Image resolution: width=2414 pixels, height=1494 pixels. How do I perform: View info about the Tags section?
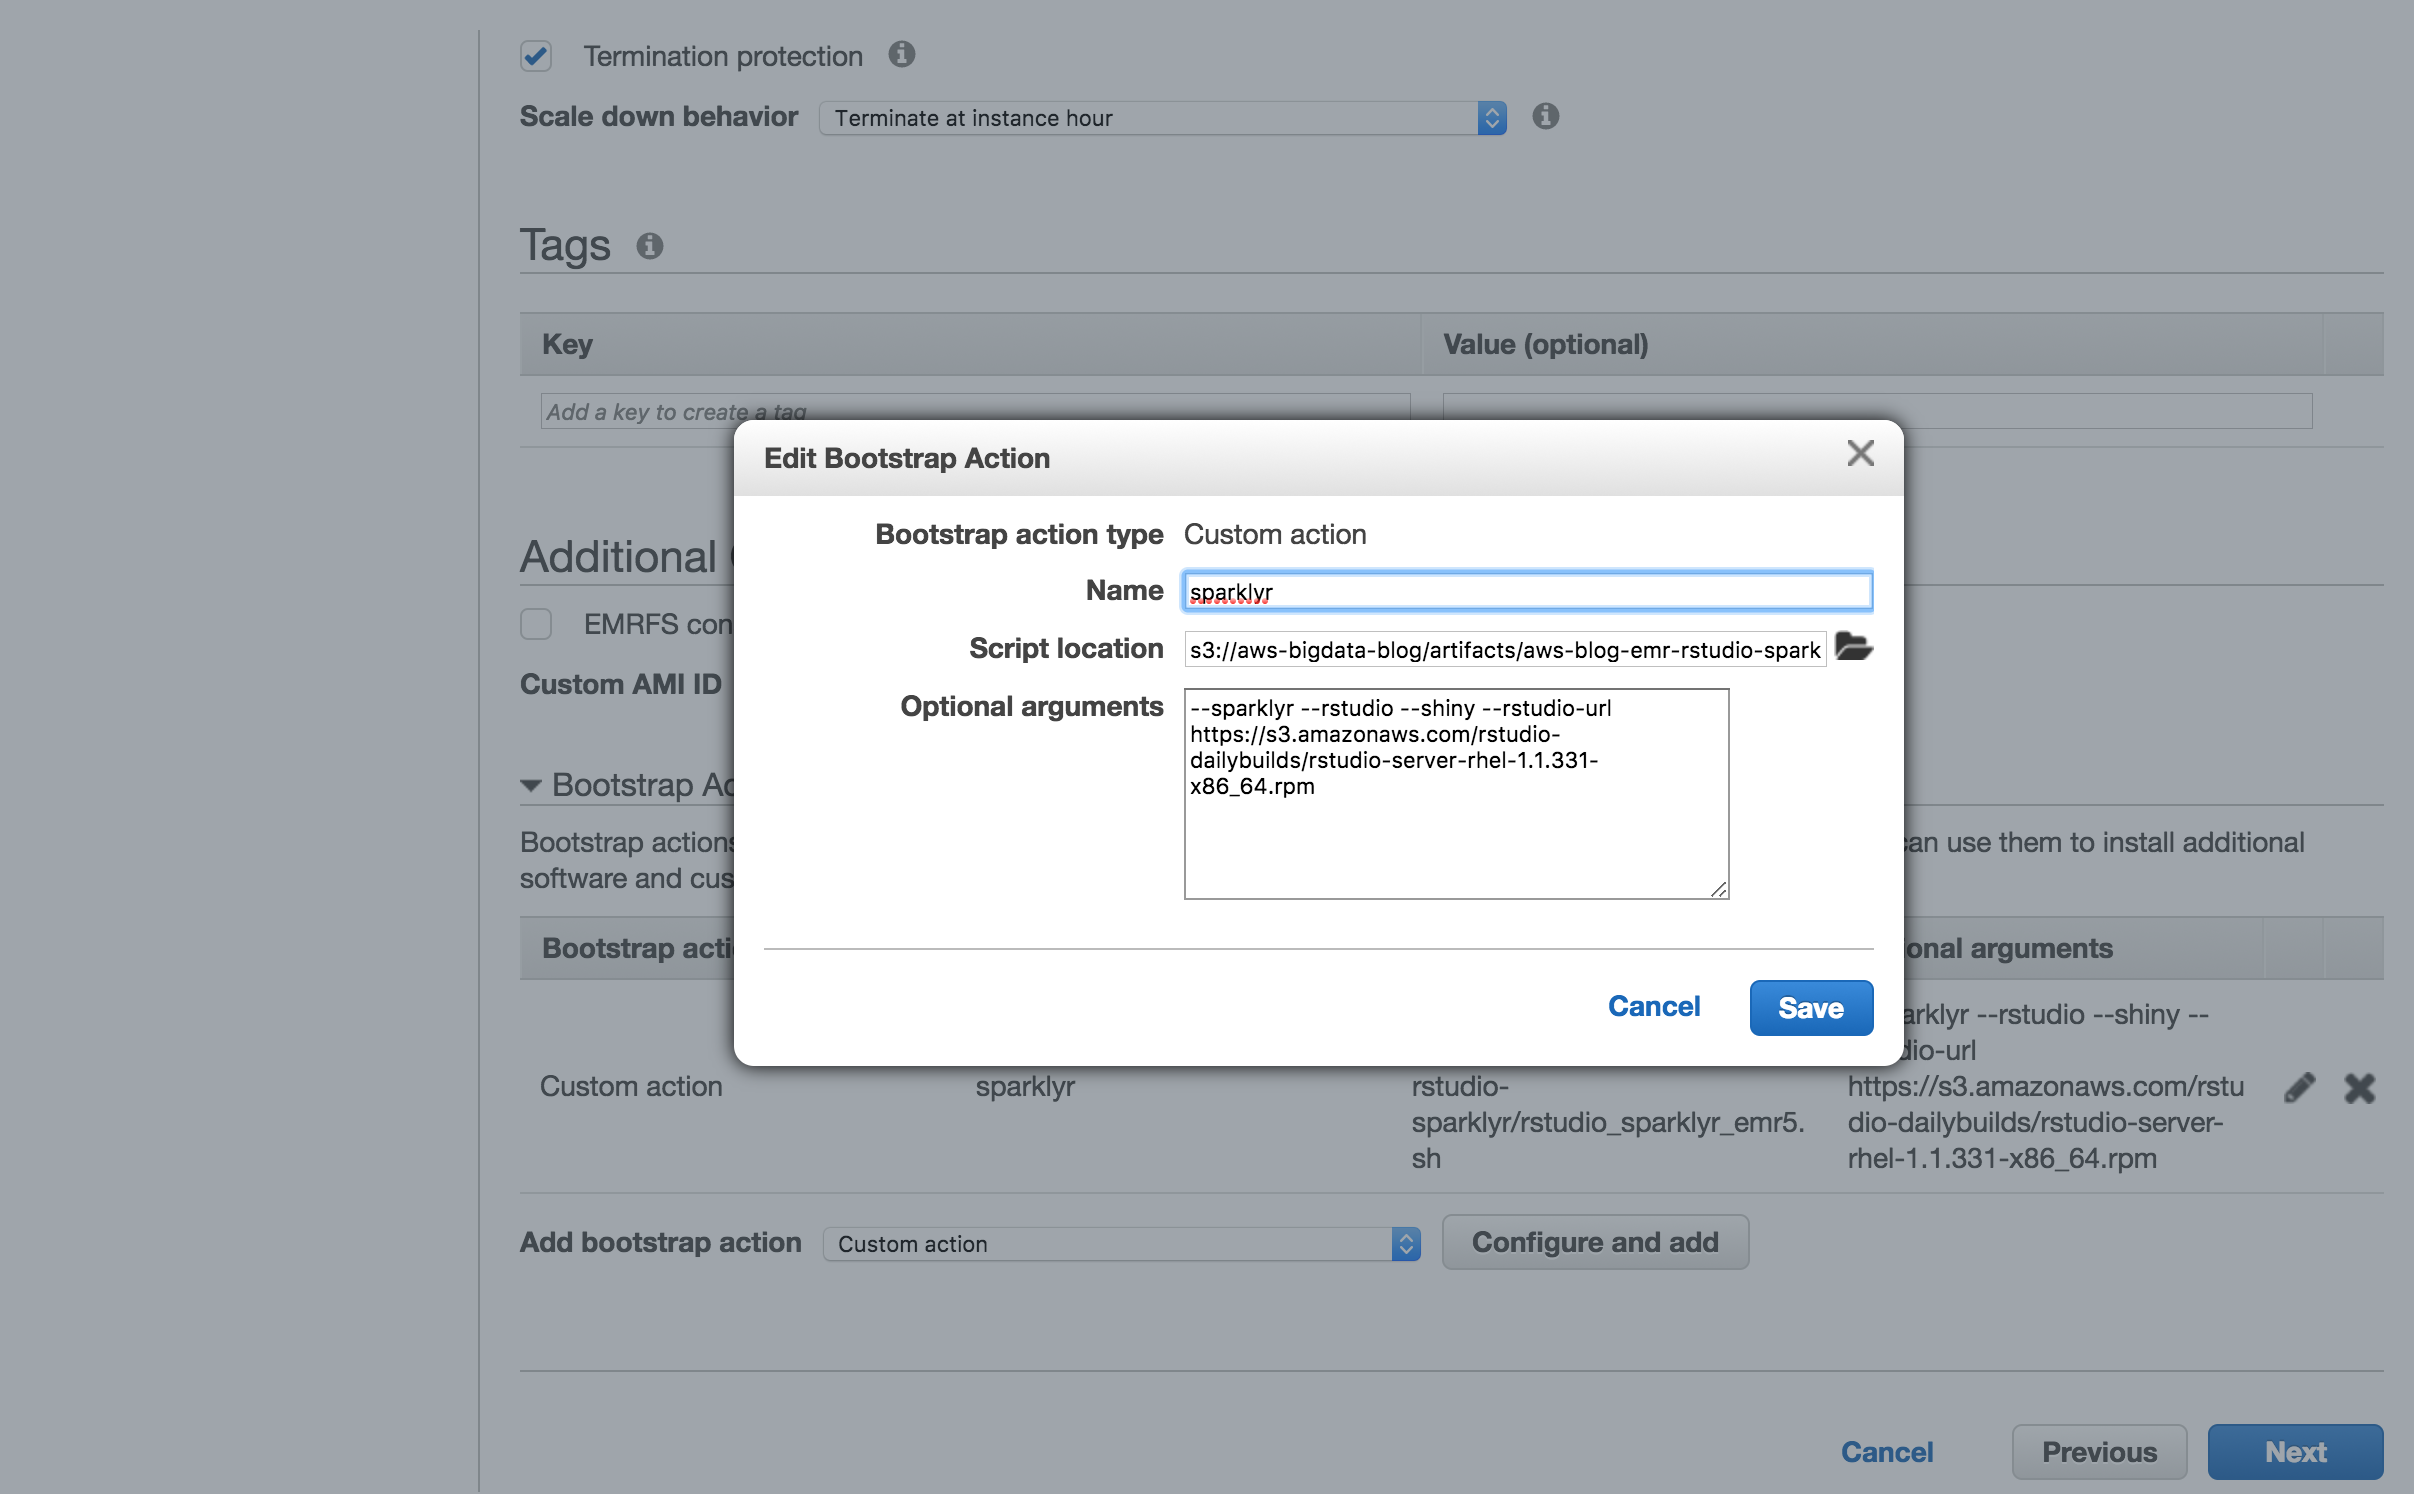click(x=648, y=245)
